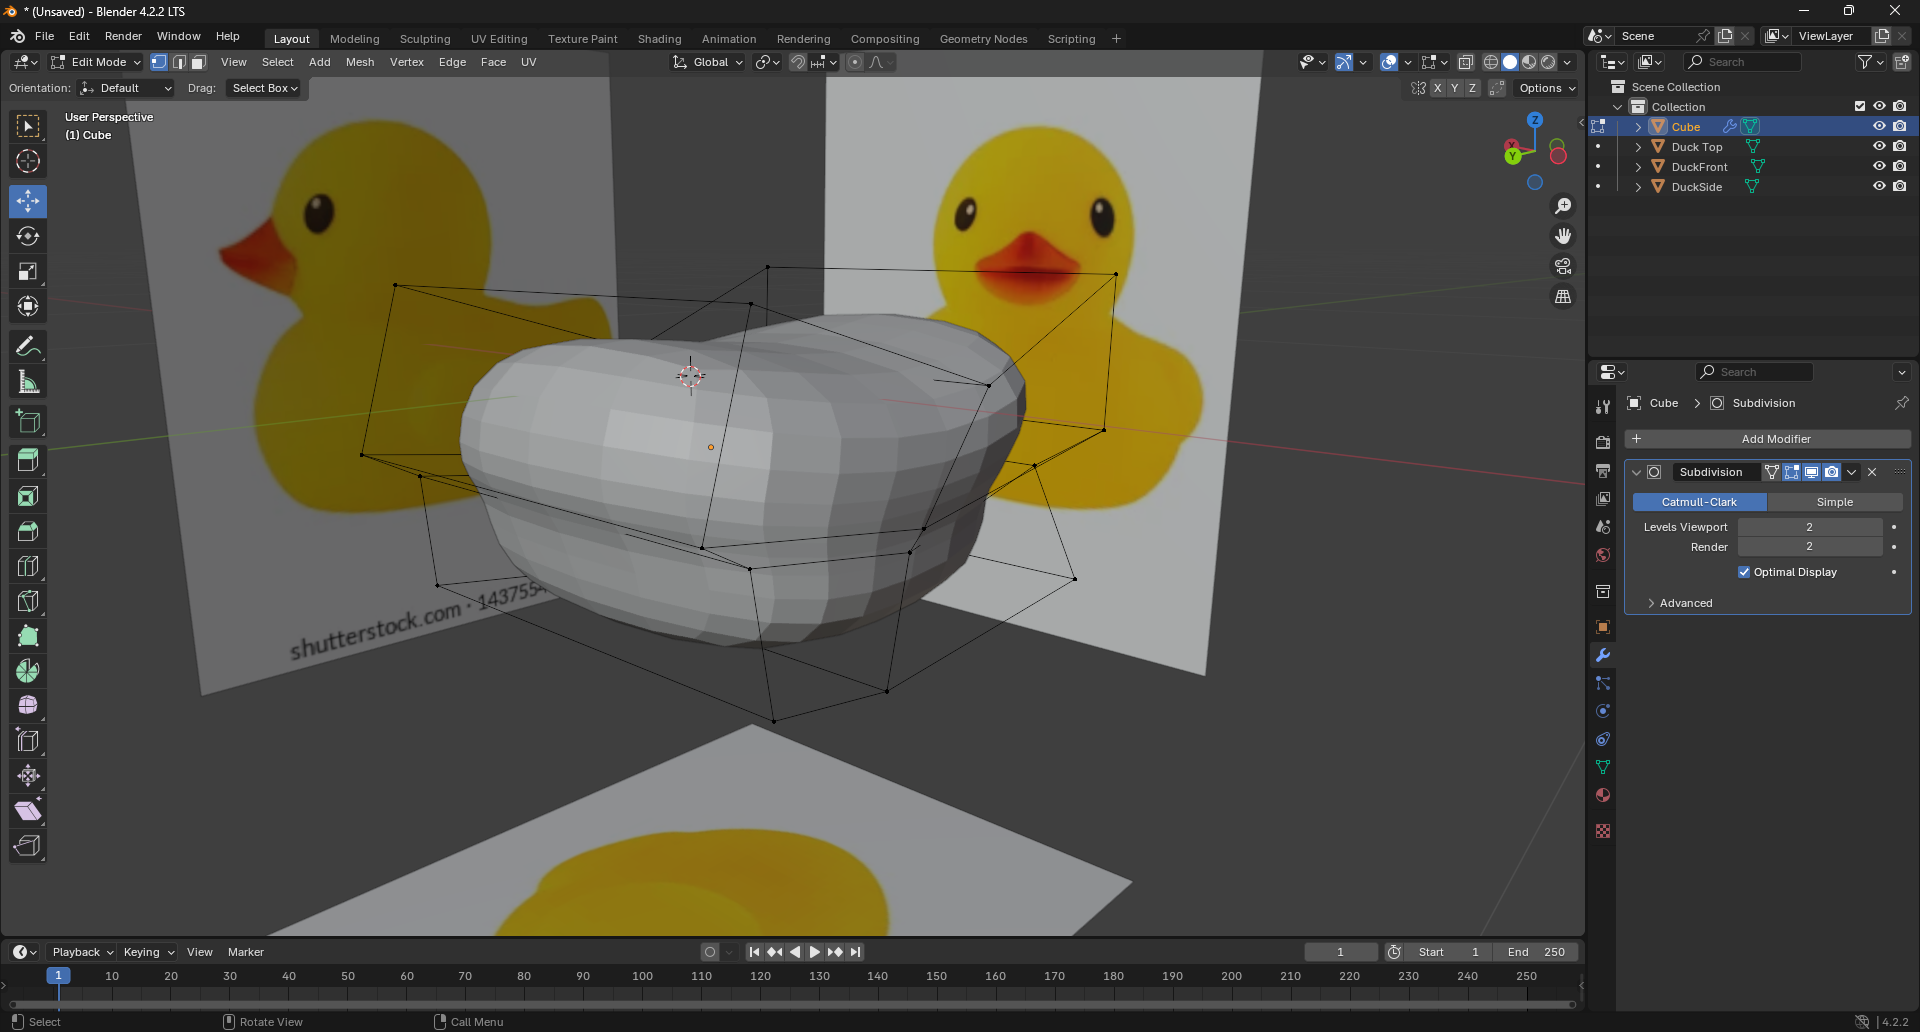Image resolution: width=1920 pixels, height=1032 pixels.
Task: Select the Rotate tool in the toolbar
Action: pos(28,237)
